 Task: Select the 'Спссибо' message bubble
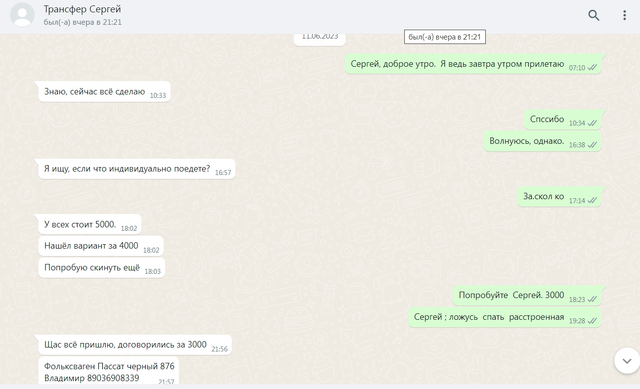pos(563,120)
